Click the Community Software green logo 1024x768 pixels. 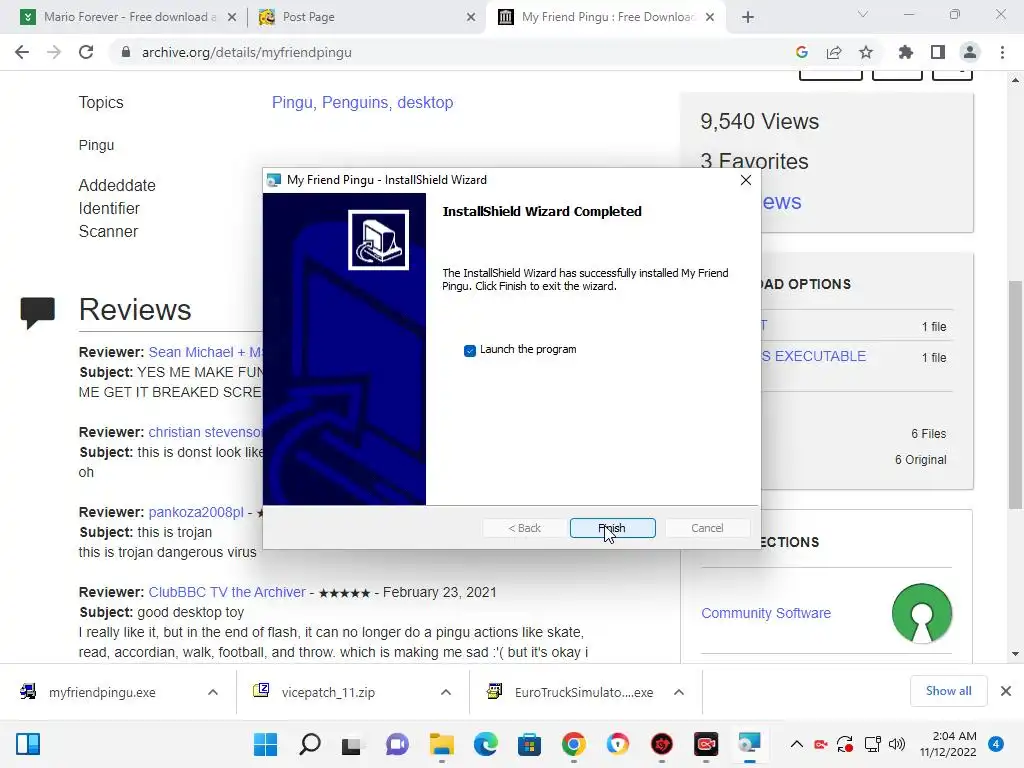[x=921, y=613]
